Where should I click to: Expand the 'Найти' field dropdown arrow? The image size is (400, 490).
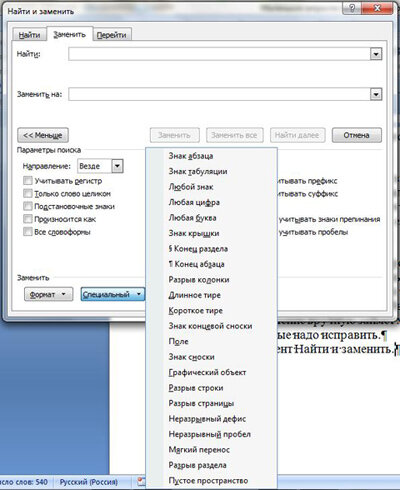(376, 54)
